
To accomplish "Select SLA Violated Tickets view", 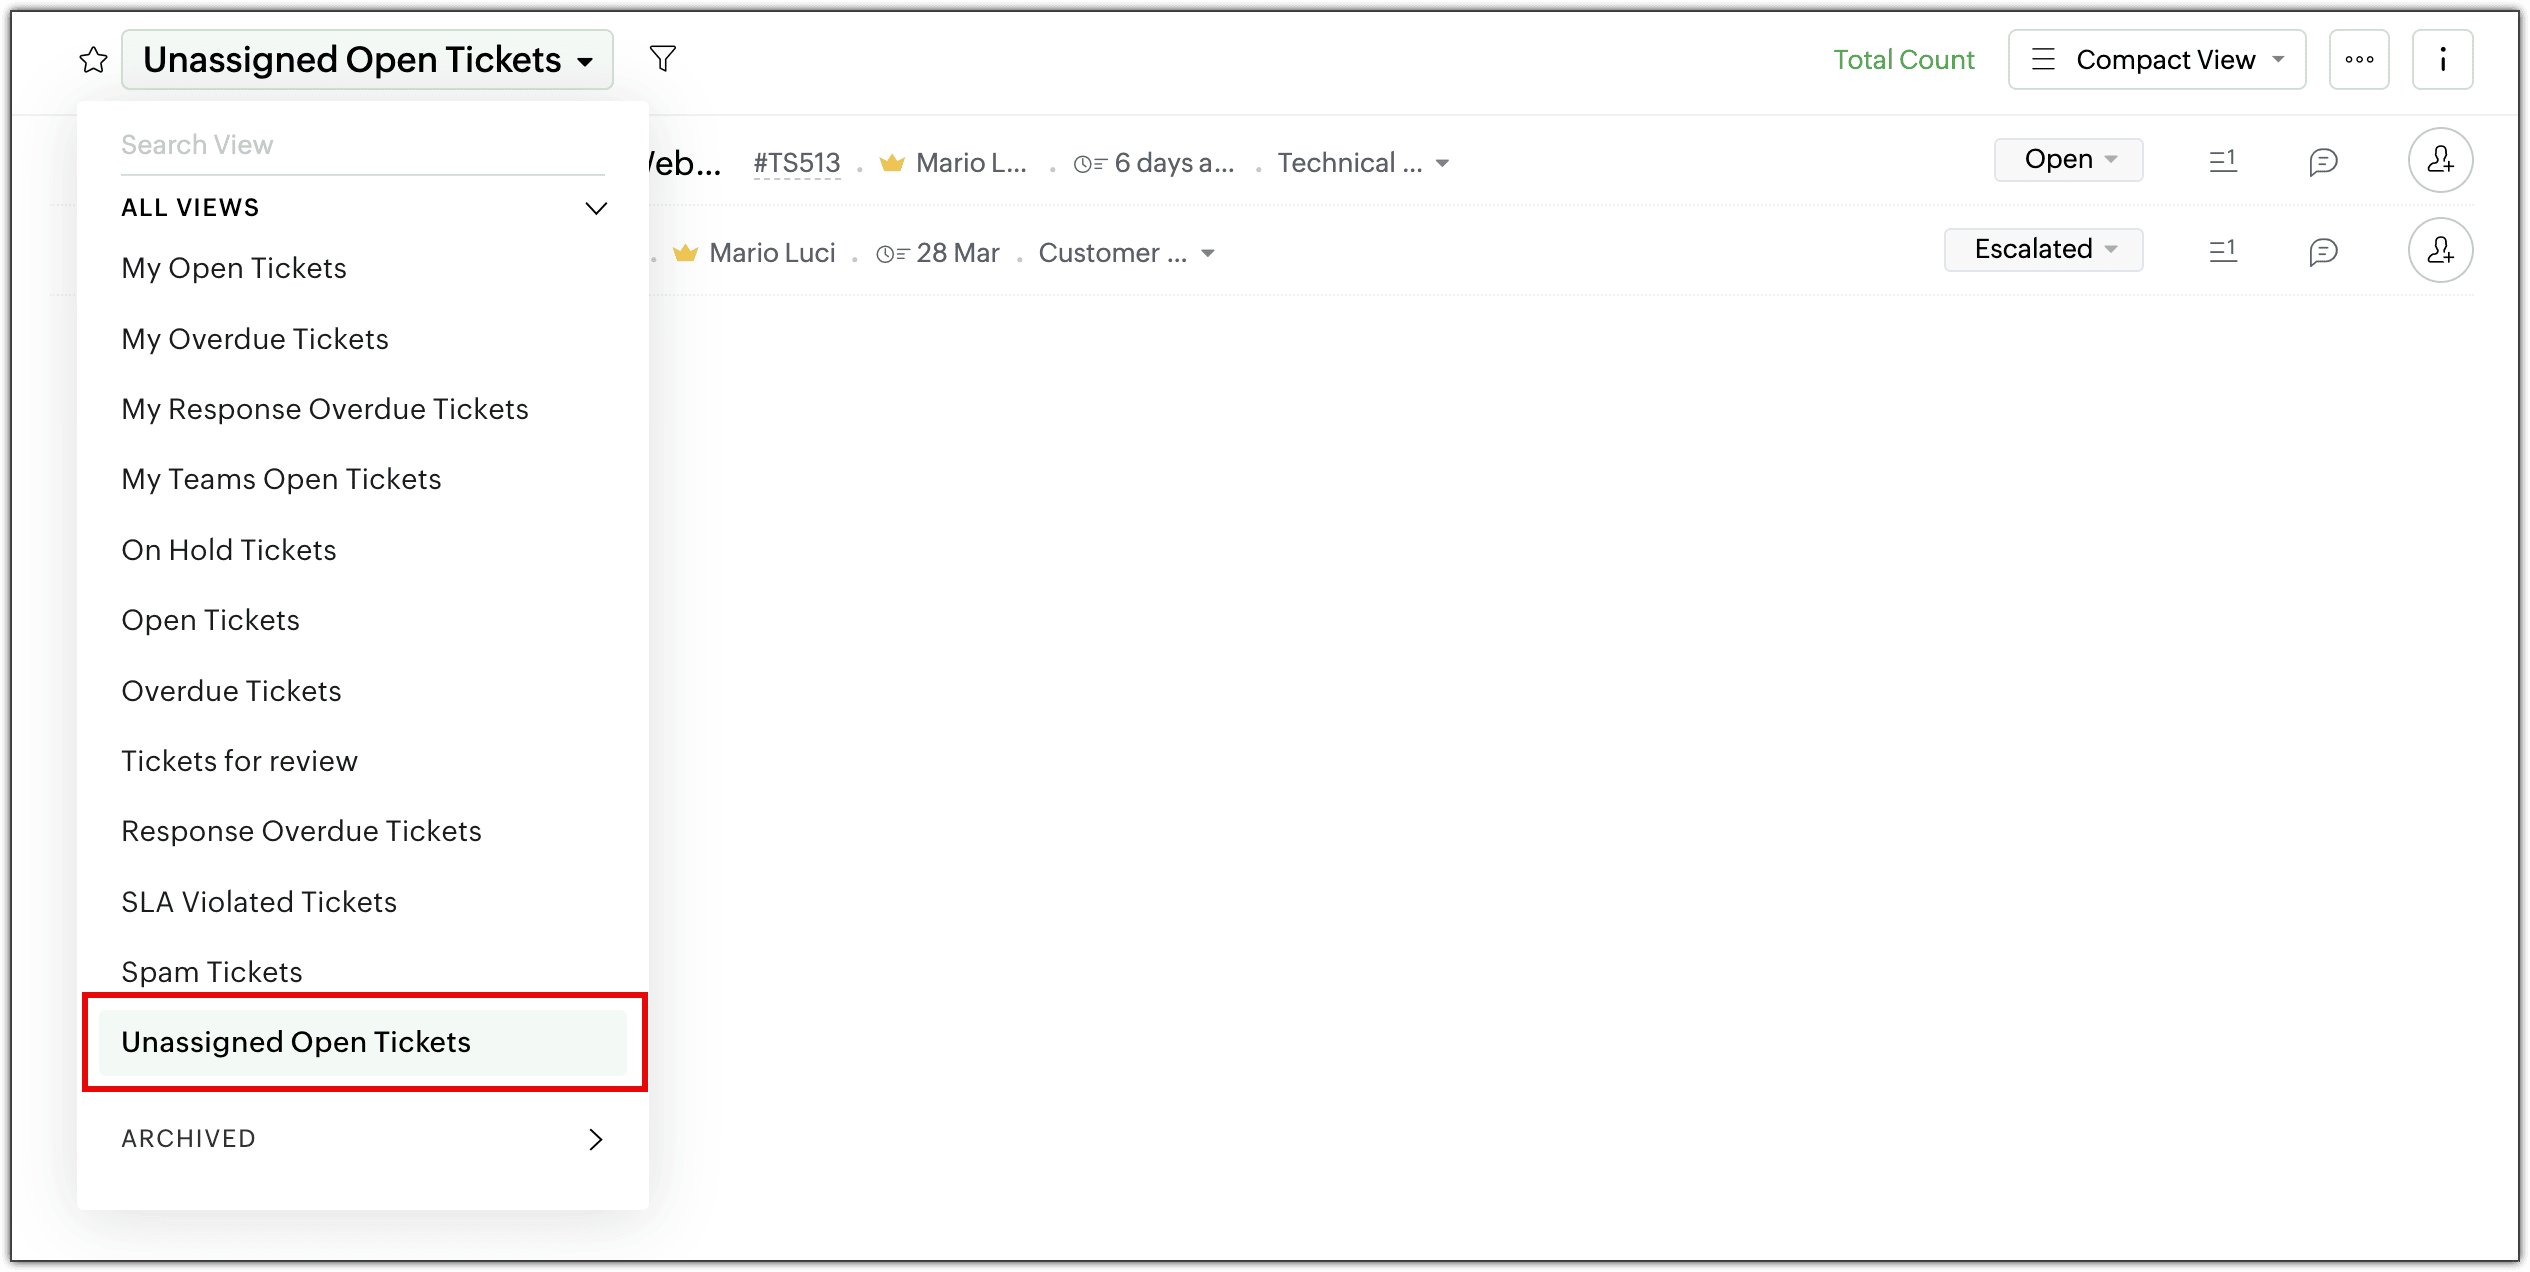I will [259, 902].
